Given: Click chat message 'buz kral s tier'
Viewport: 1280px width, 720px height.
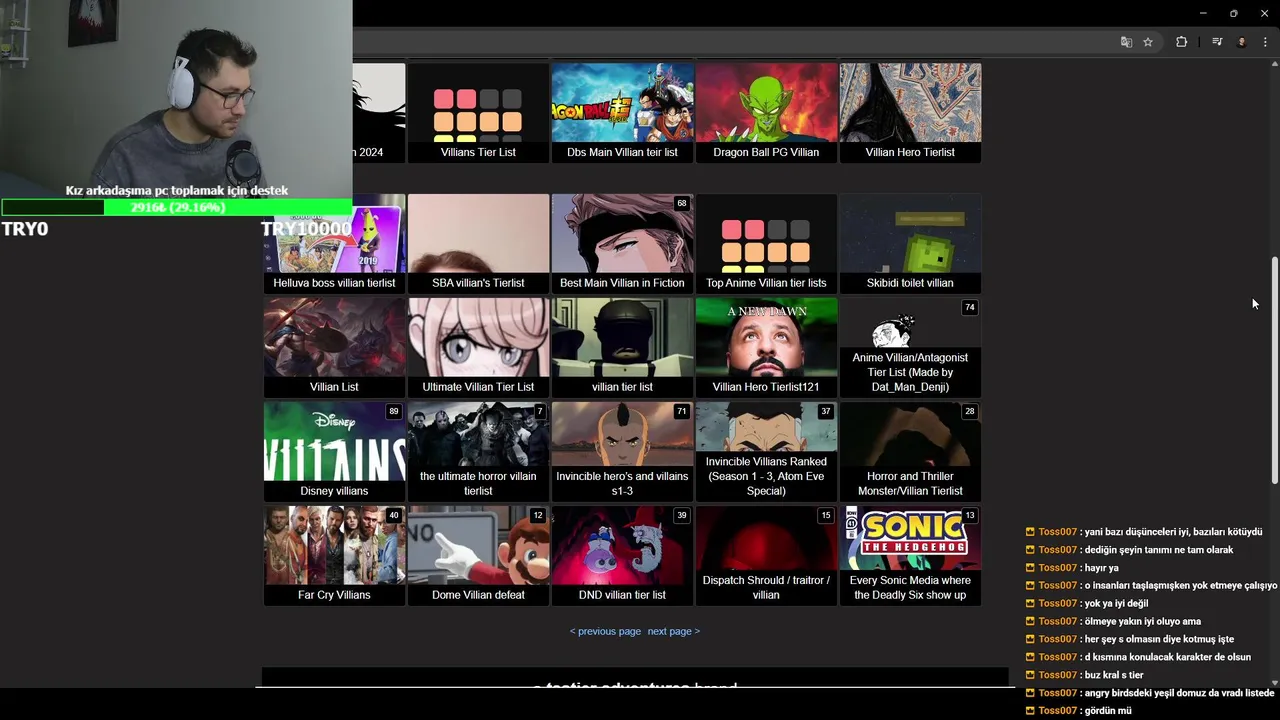Looking at the screenshot, I should pyautogui.click(x=1113, y=675).
